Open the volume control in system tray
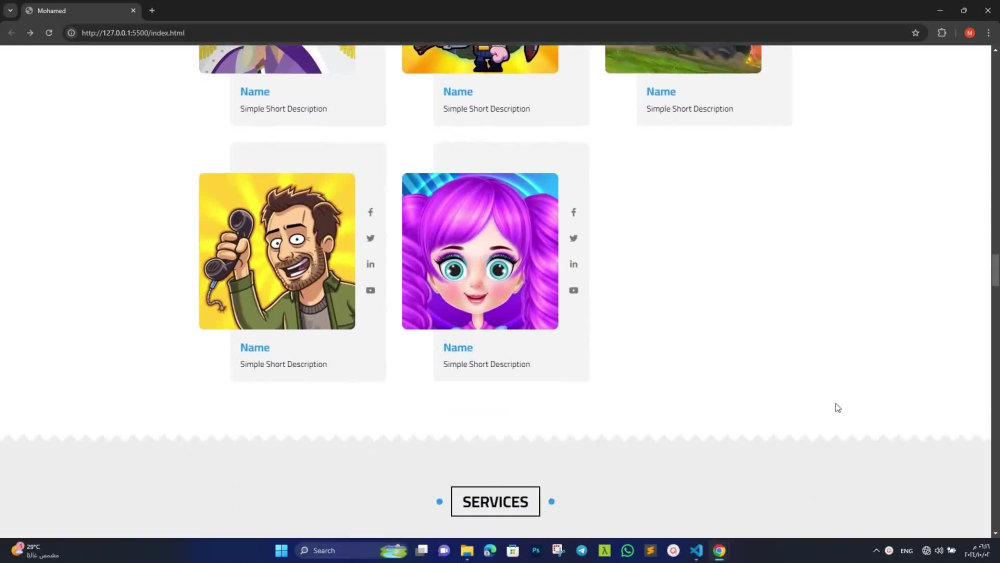This screenshot has width=1000, height=563. [x=939, y=550]
